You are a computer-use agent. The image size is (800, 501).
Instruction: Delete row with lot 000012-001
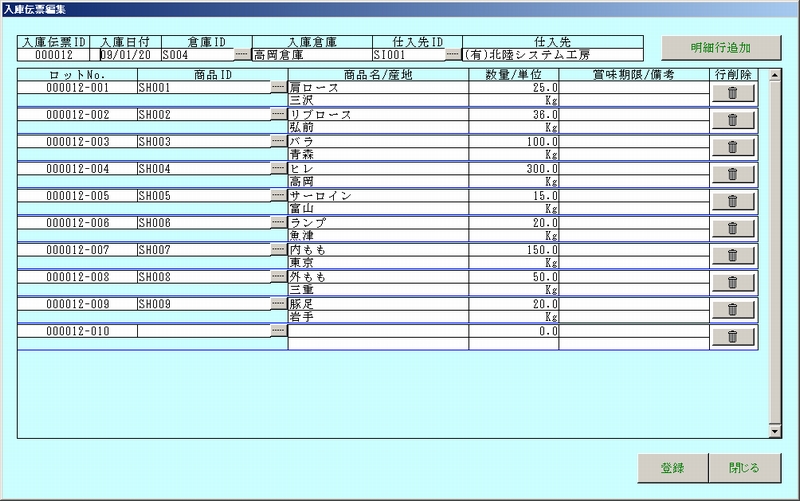pyautogui.click(x=733, y=93)
